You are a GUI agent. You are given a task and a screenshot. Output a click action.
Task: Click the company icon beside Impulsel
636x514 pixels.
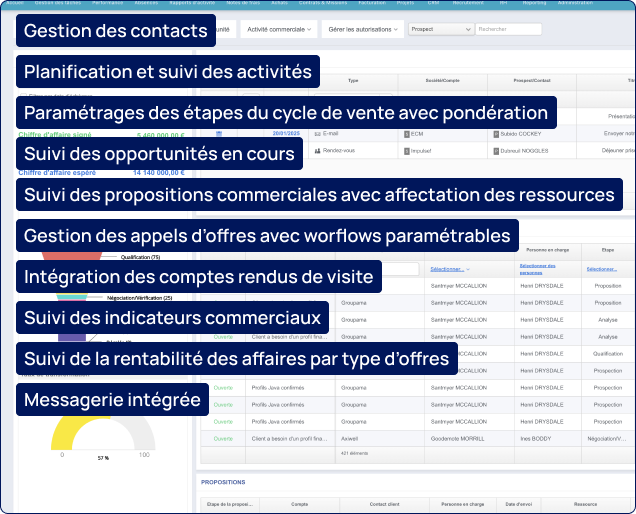pos(406,149)
